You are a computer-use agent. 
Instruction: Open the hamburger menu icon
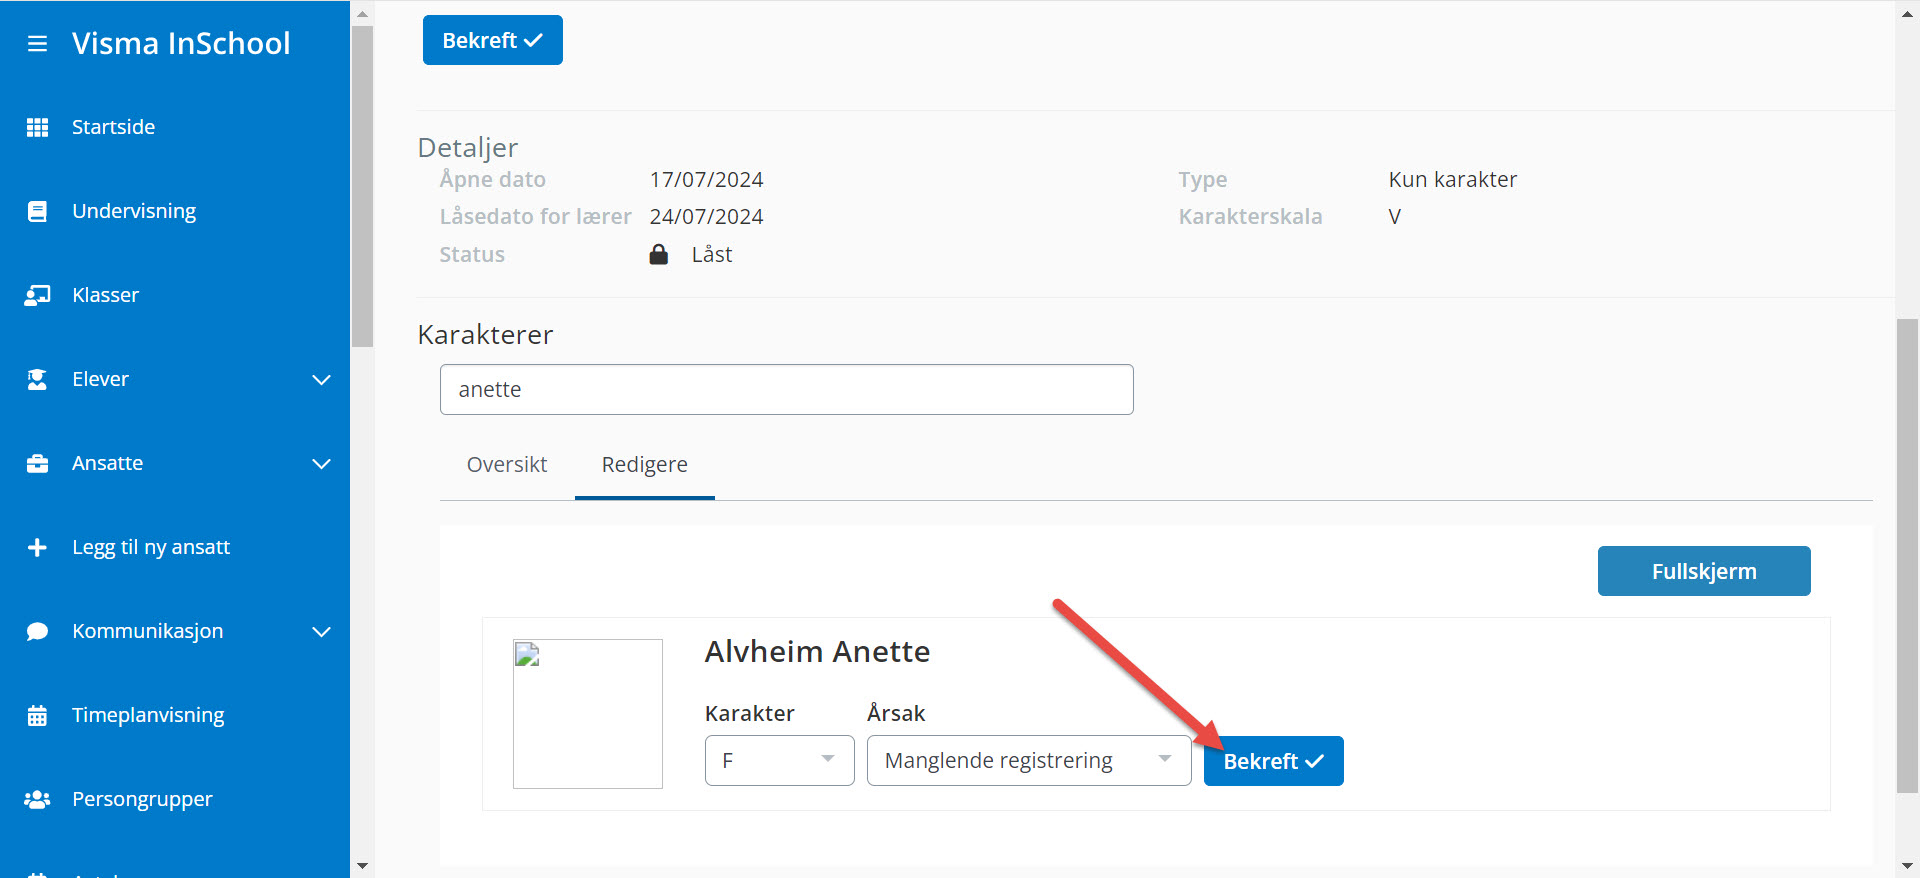point(37,44)
